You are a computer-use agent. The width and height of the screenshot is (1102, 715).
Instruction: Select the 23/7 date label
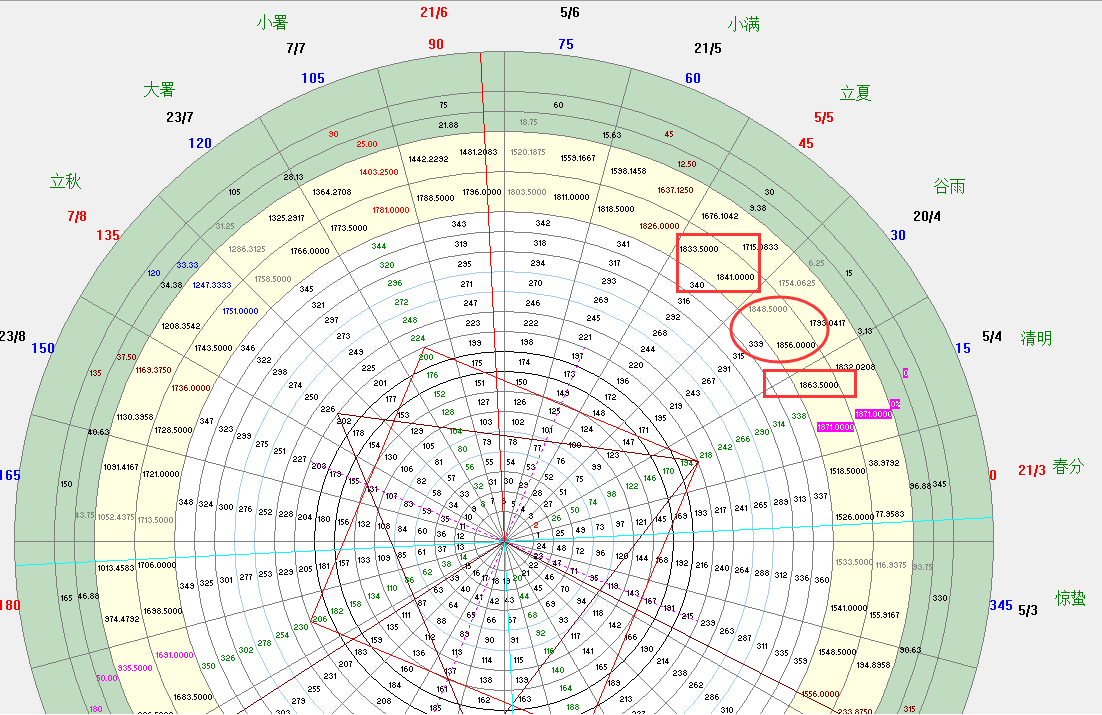coord(180,117)
